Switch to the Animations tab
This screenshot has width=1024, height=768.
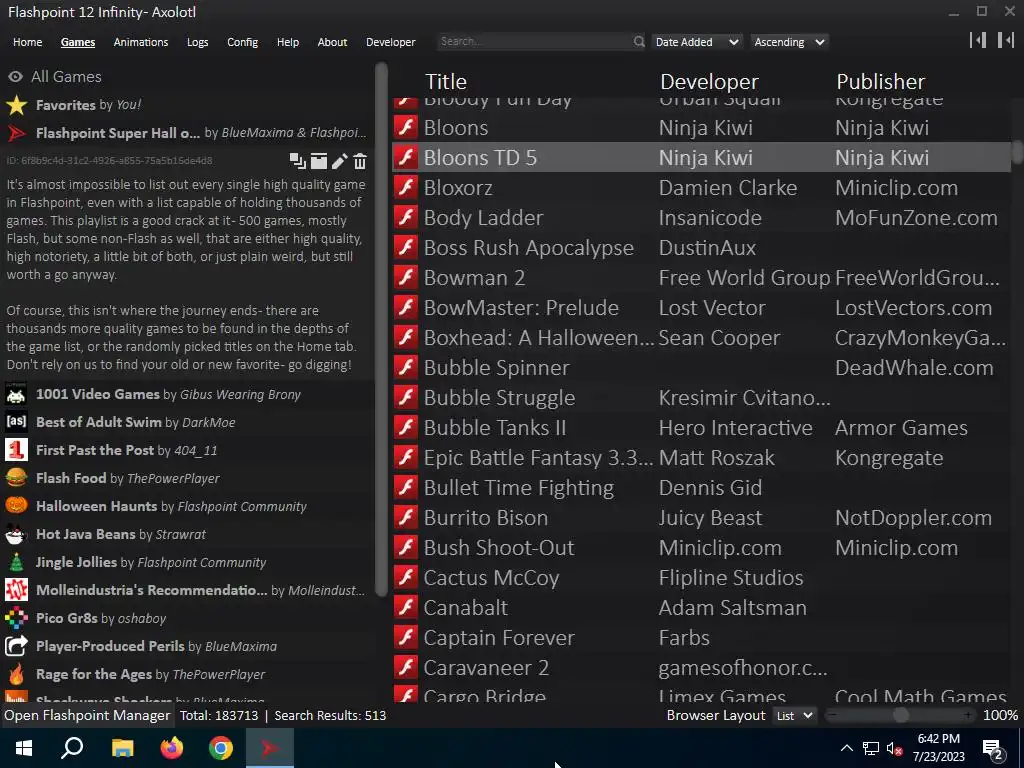click(140, 42)
